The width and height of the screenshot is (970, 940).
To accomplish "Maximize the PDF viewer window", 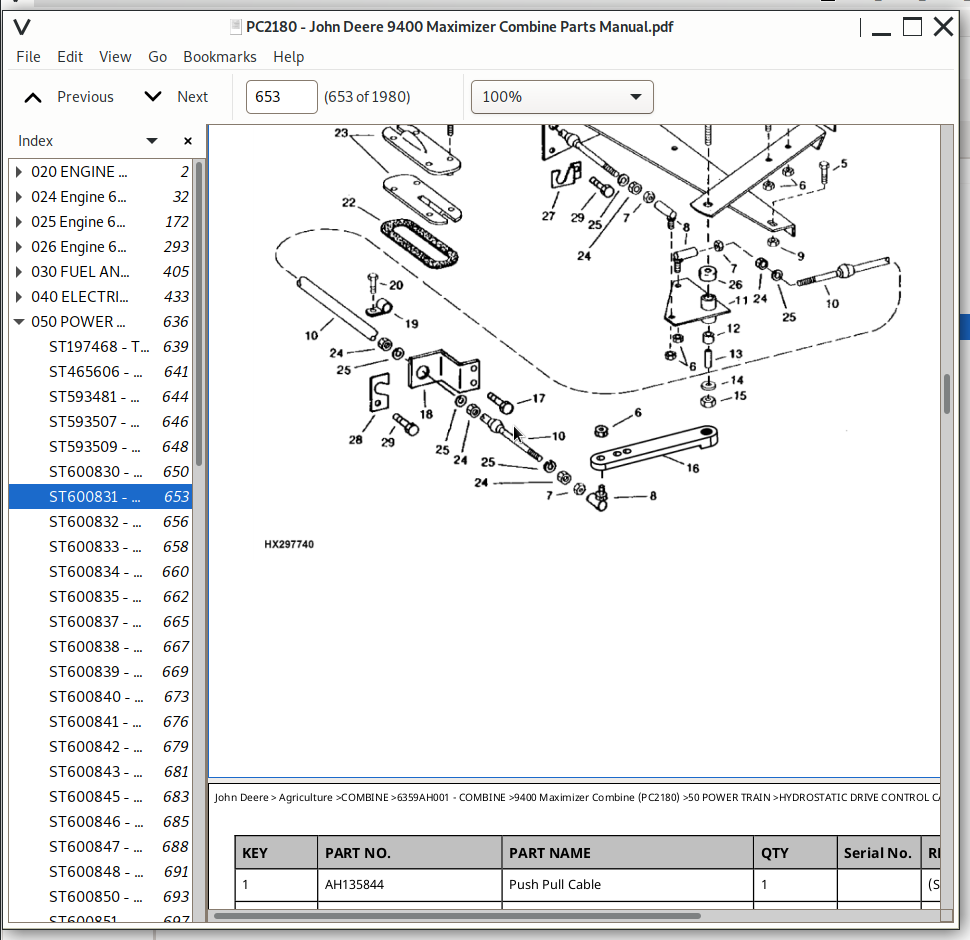I will coord(912,27).
